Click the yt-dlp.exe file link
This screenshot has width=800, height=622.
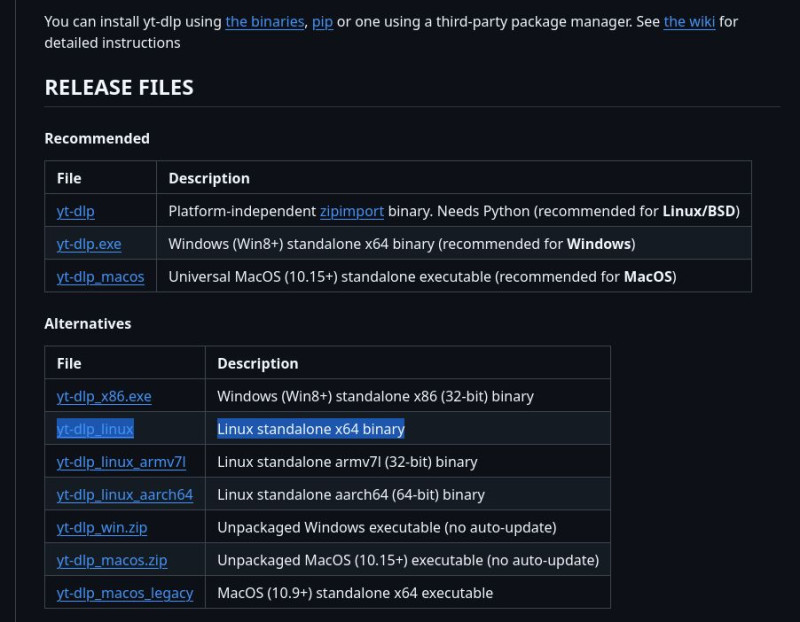click(x=89, y=244)
